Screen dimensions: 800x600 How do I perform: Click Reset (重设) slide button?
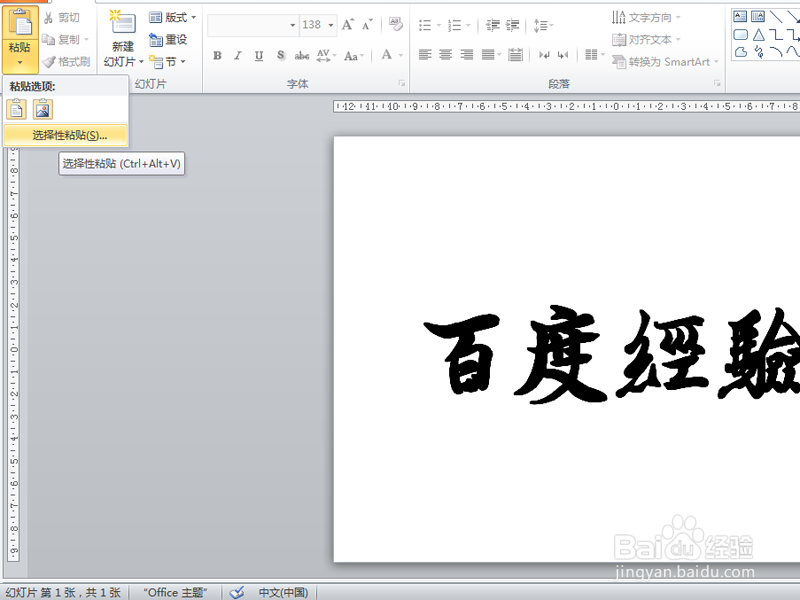click(168, 39)
